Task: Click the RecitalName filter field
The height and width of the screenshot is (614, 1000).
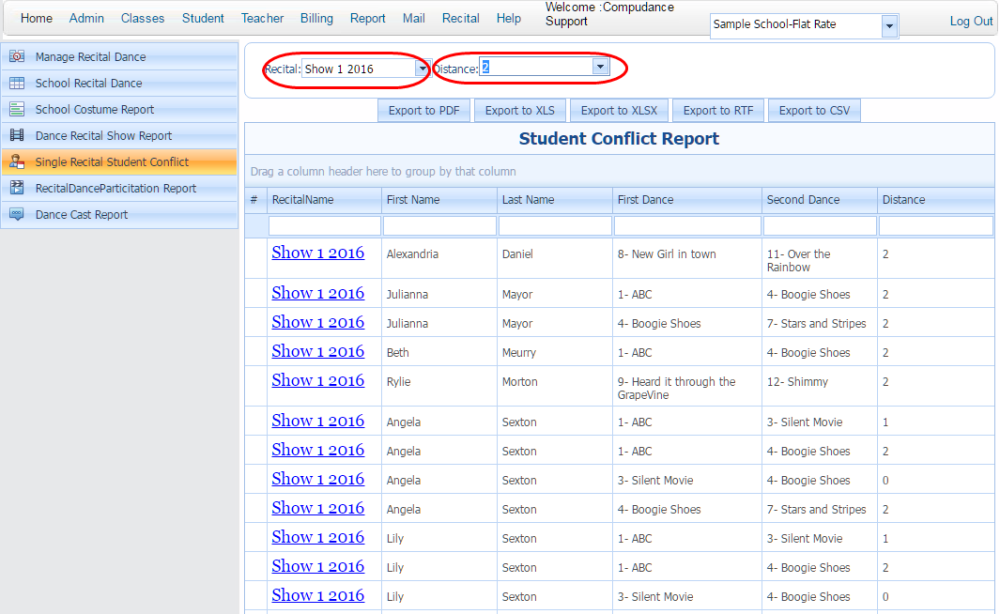Action: pos(325,226)
